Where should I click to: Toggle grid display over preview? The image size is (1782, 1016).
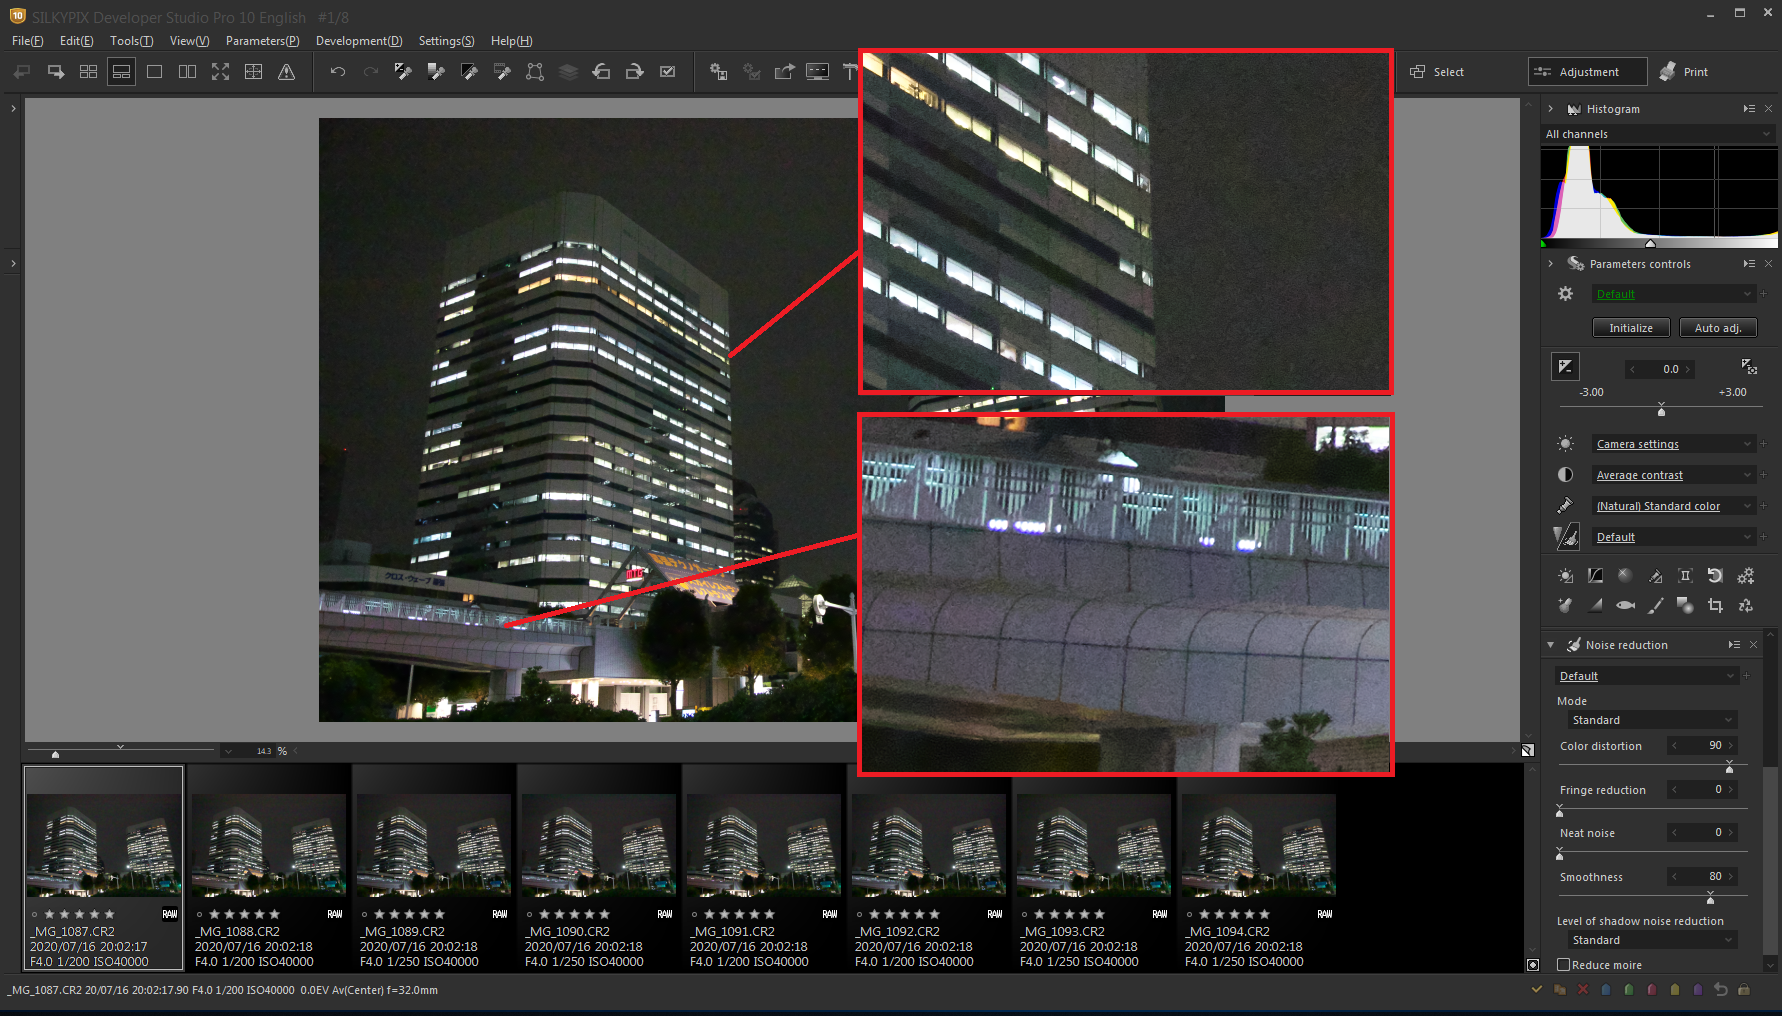pos(253,72)
